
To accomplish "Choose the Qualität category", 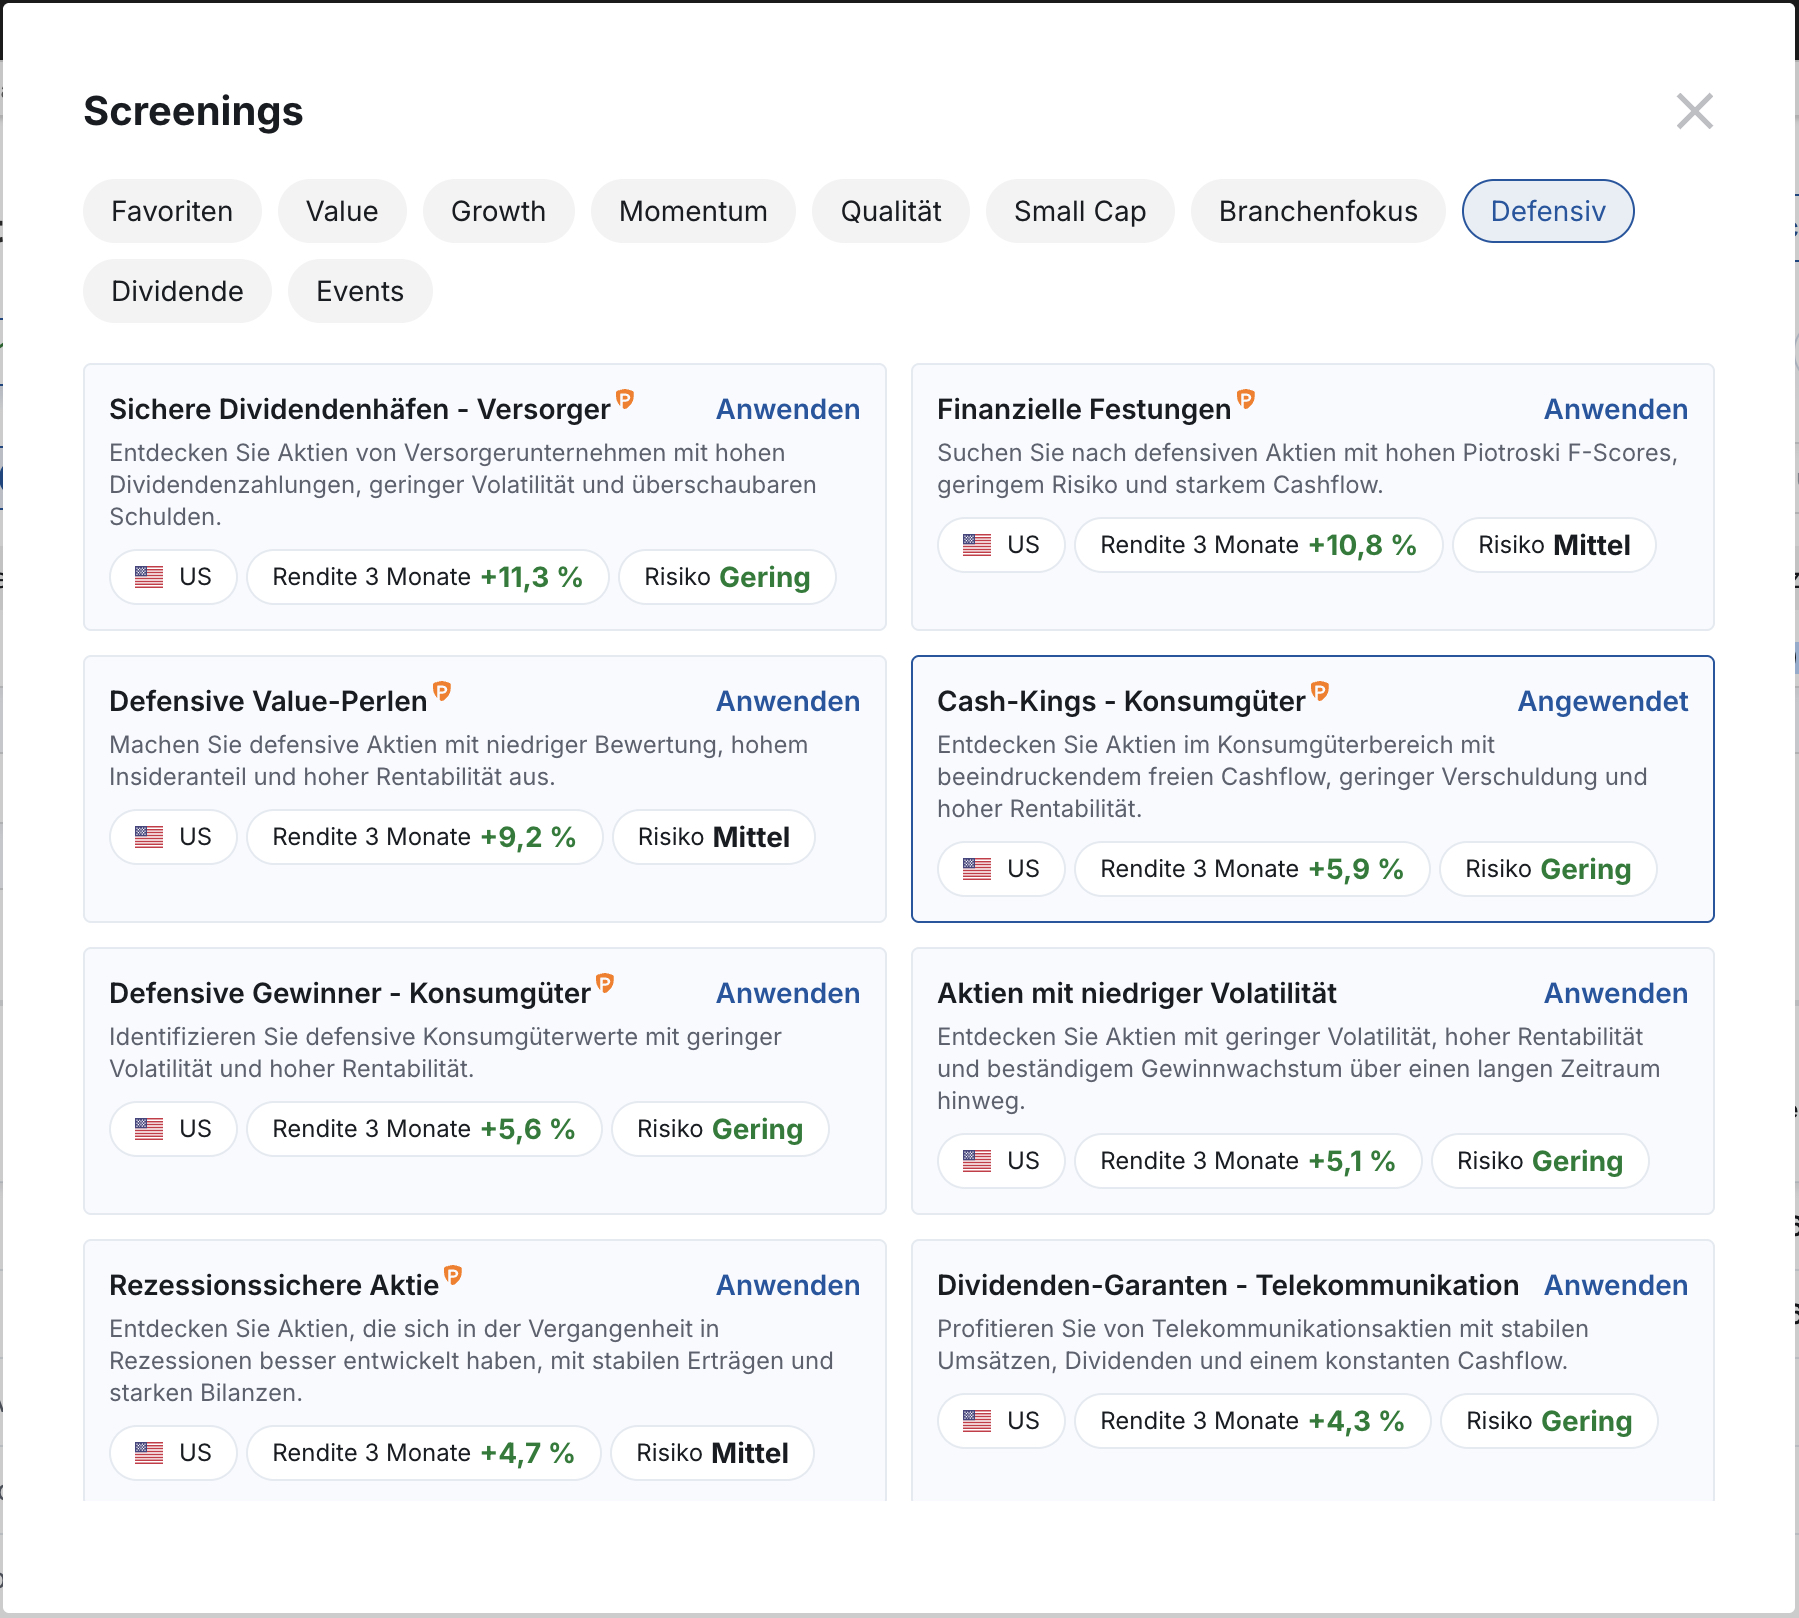I will click(891, 211).
